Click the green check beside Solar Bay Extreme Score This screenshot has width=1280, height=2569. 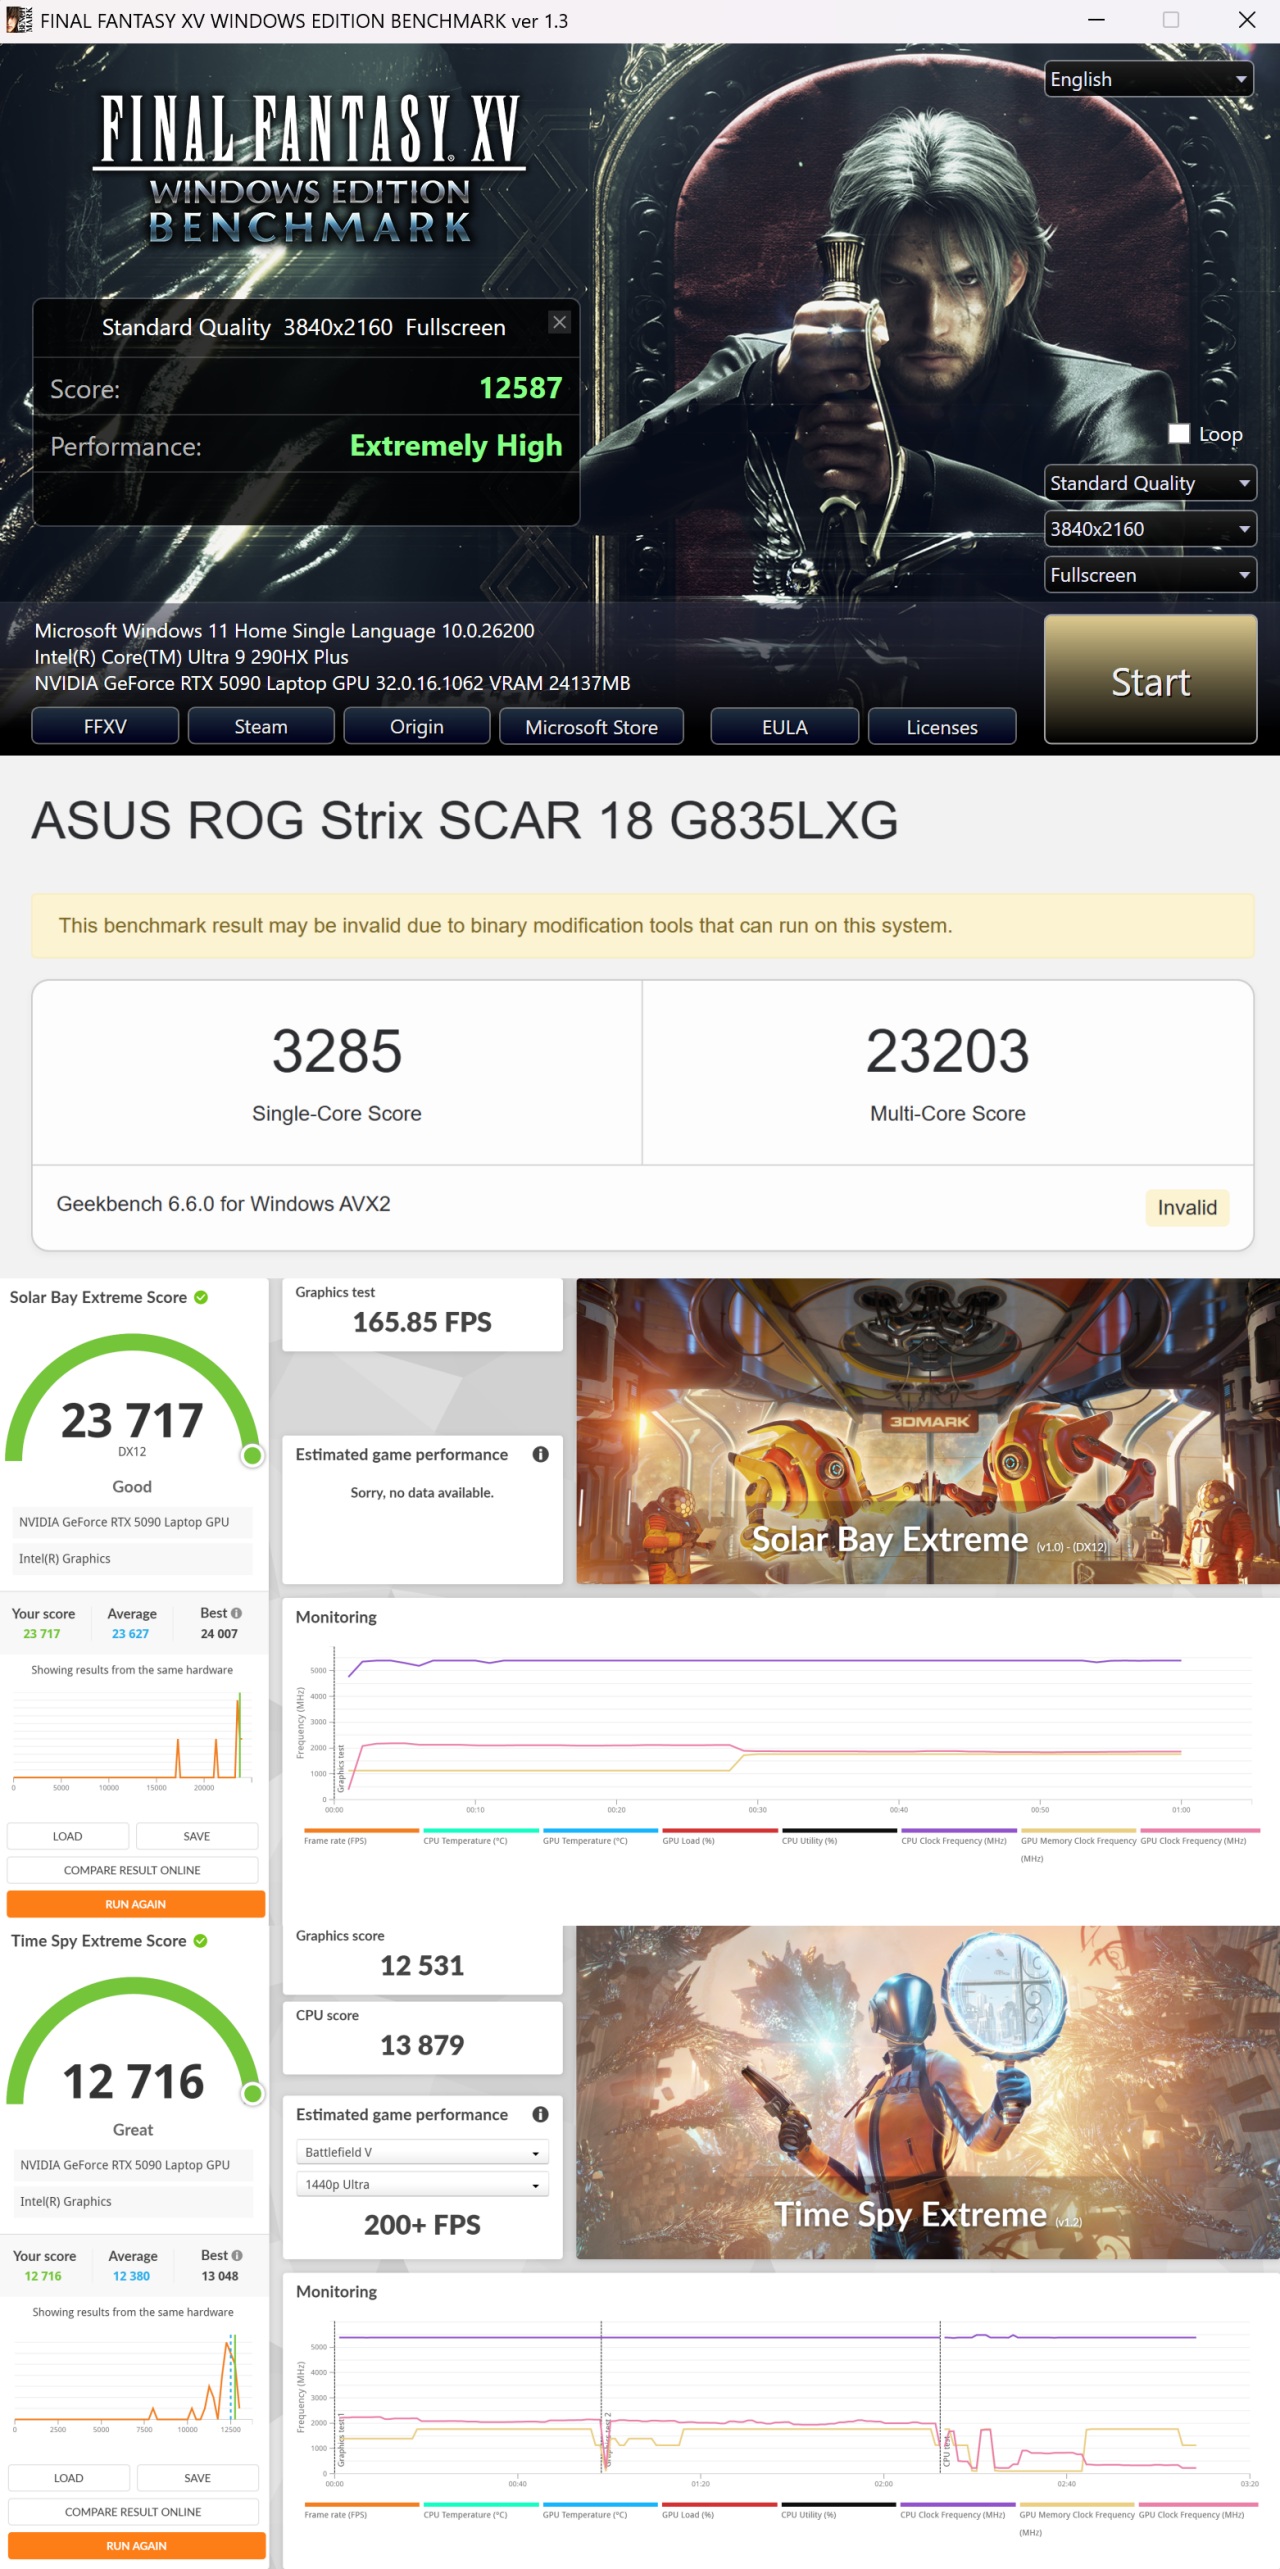(201, 1297)
